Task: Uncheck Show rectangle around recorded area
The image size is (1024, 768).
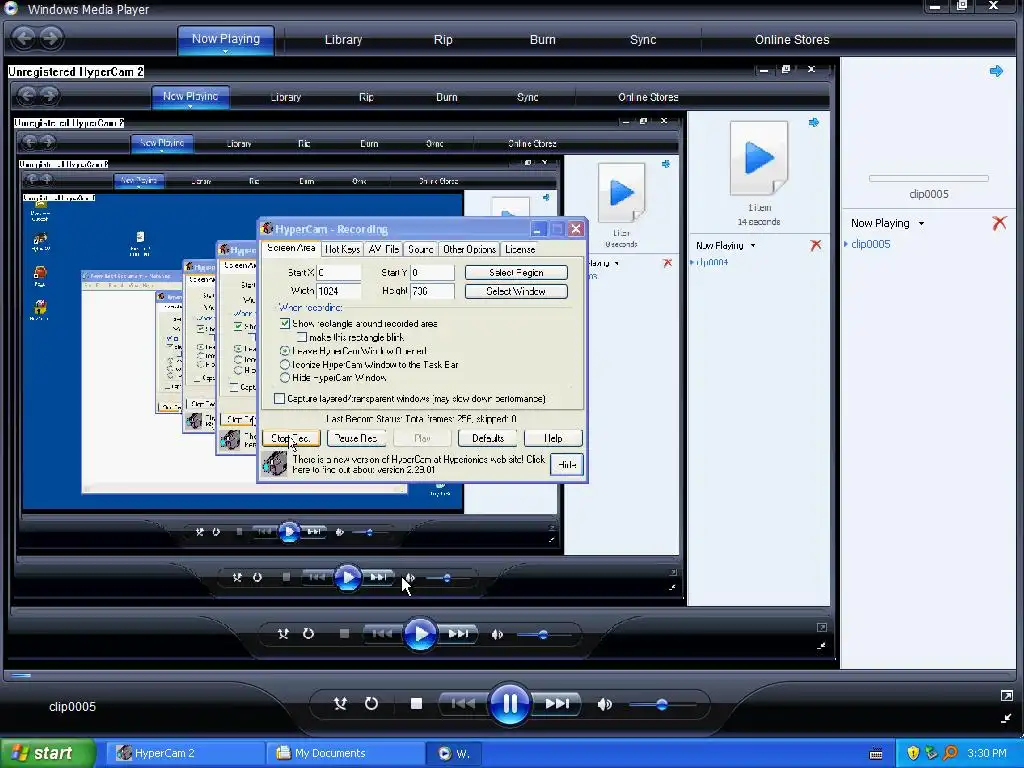Action: coord(285,323)
